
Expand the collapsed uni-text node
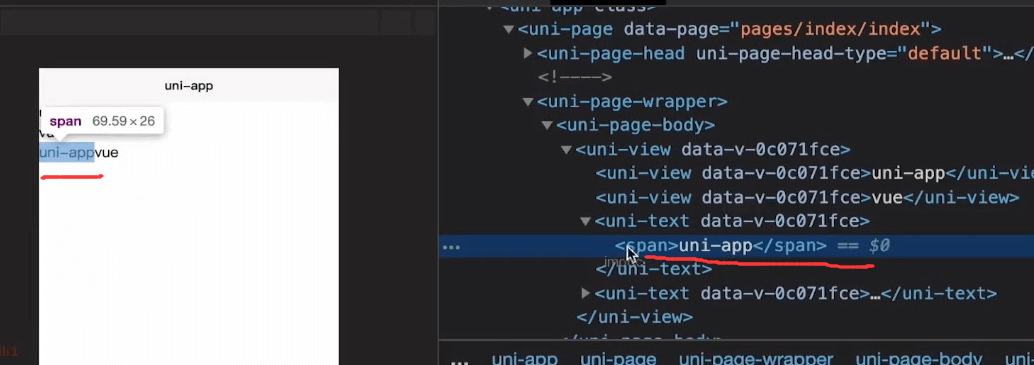click(x=585, y=293)
